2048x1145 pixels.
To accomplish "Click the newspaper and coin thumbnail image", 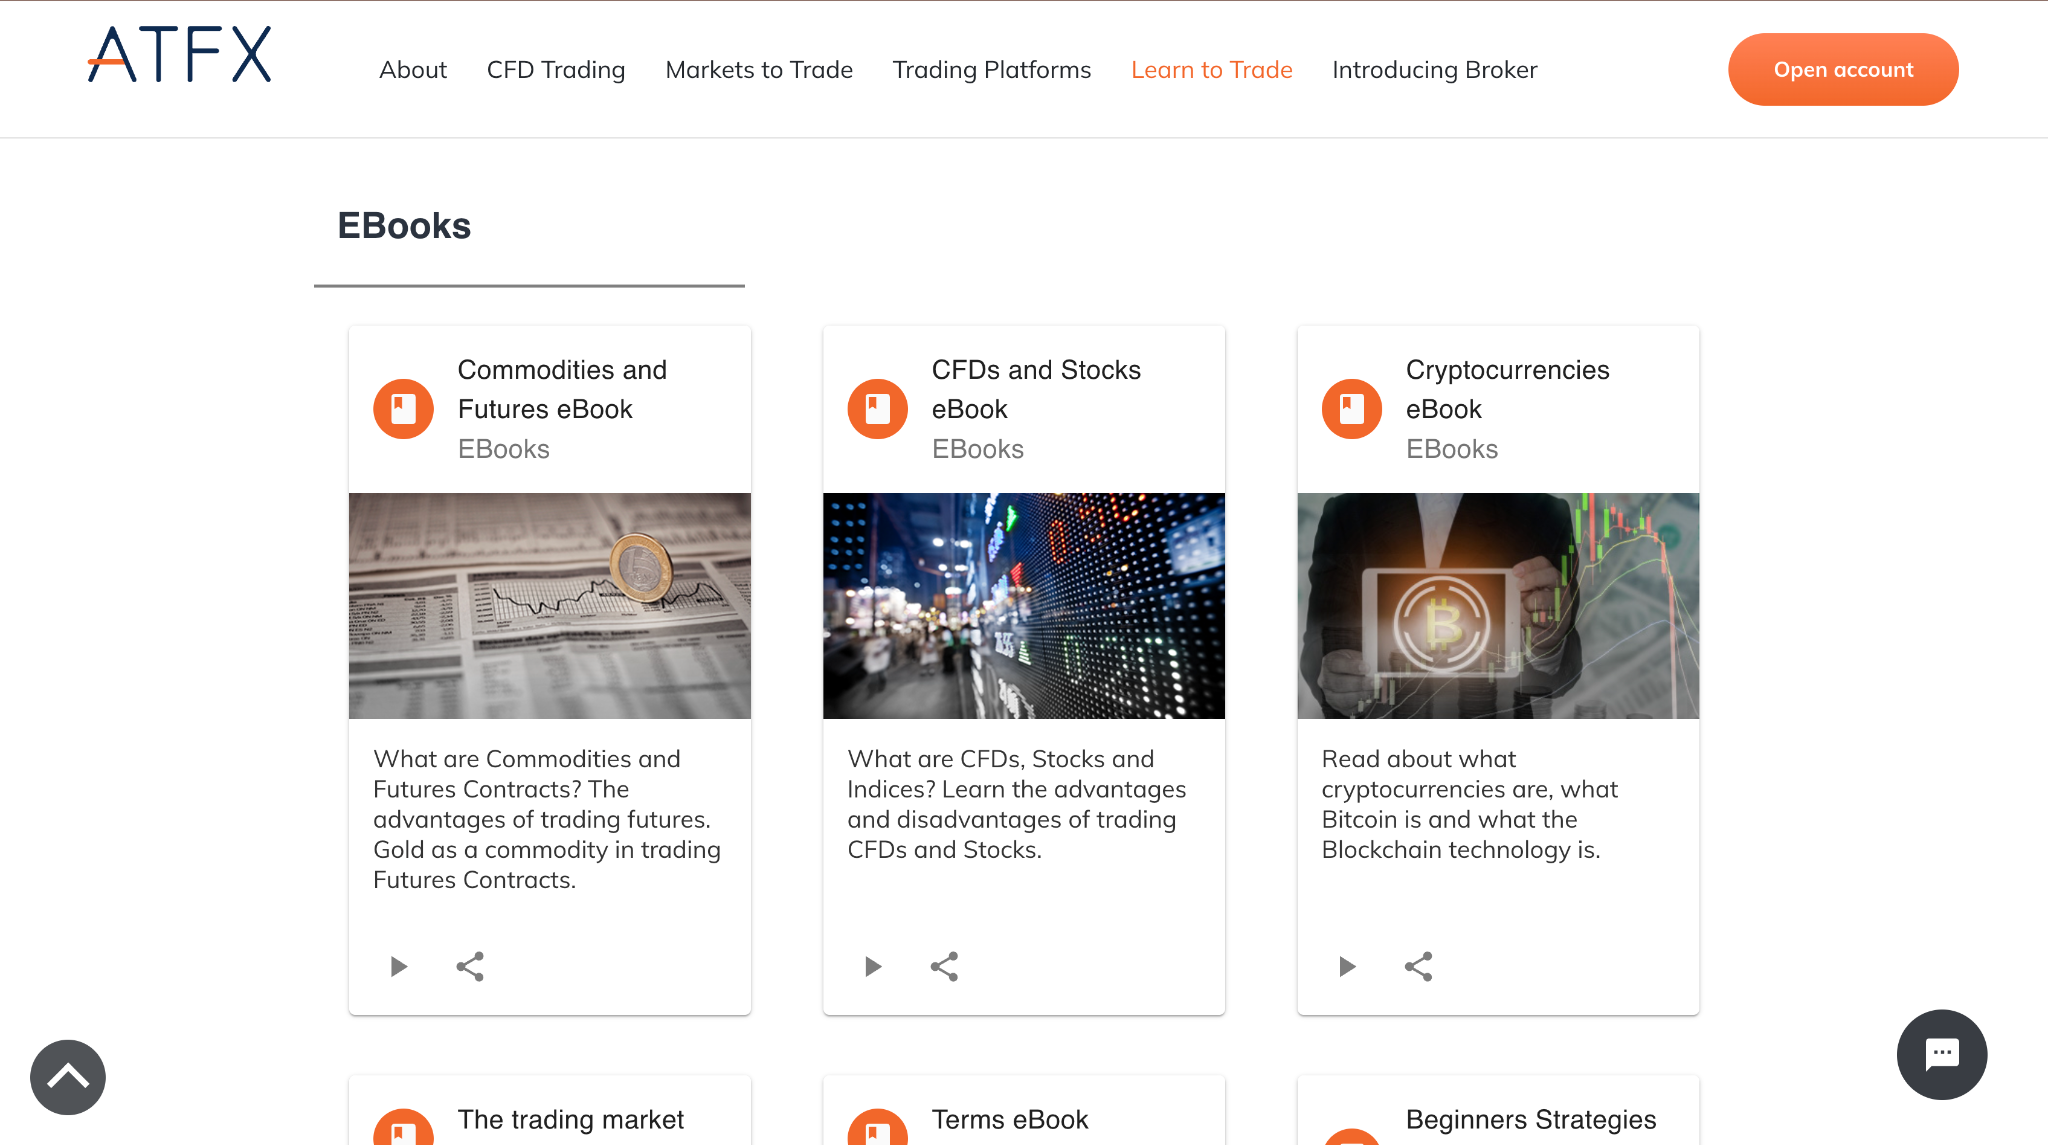I will tap(550, 606).
